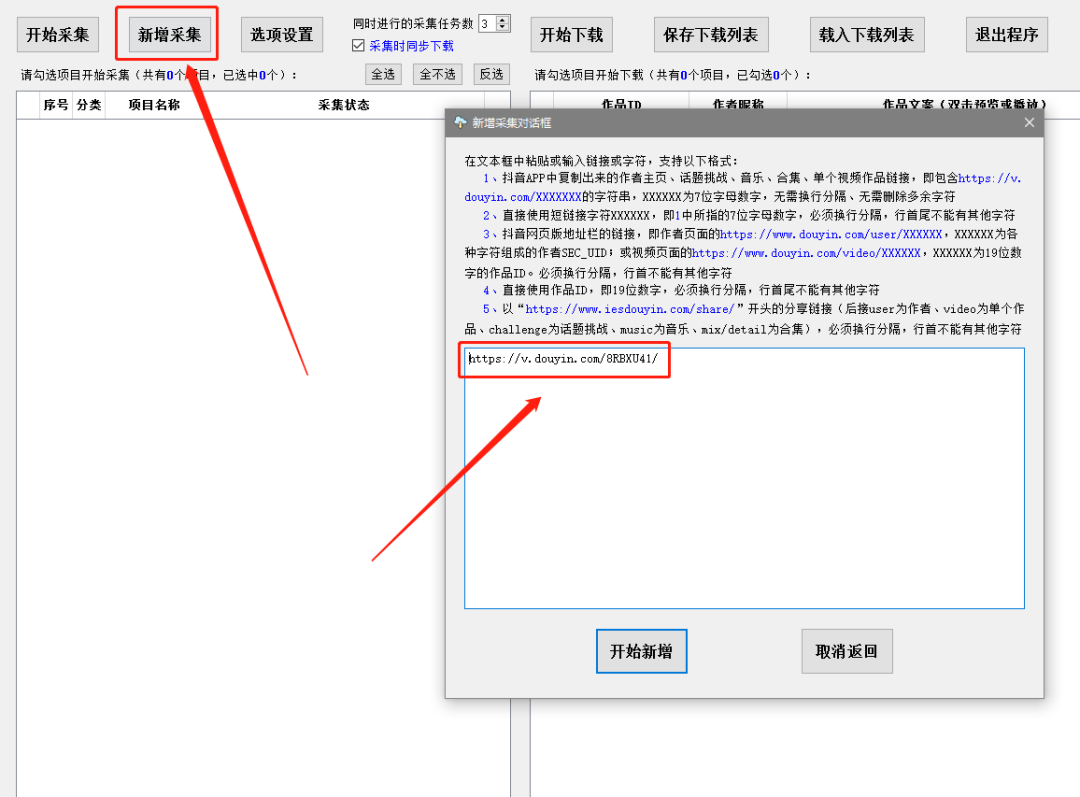Open 选项设置 options

tap(282, 35)
